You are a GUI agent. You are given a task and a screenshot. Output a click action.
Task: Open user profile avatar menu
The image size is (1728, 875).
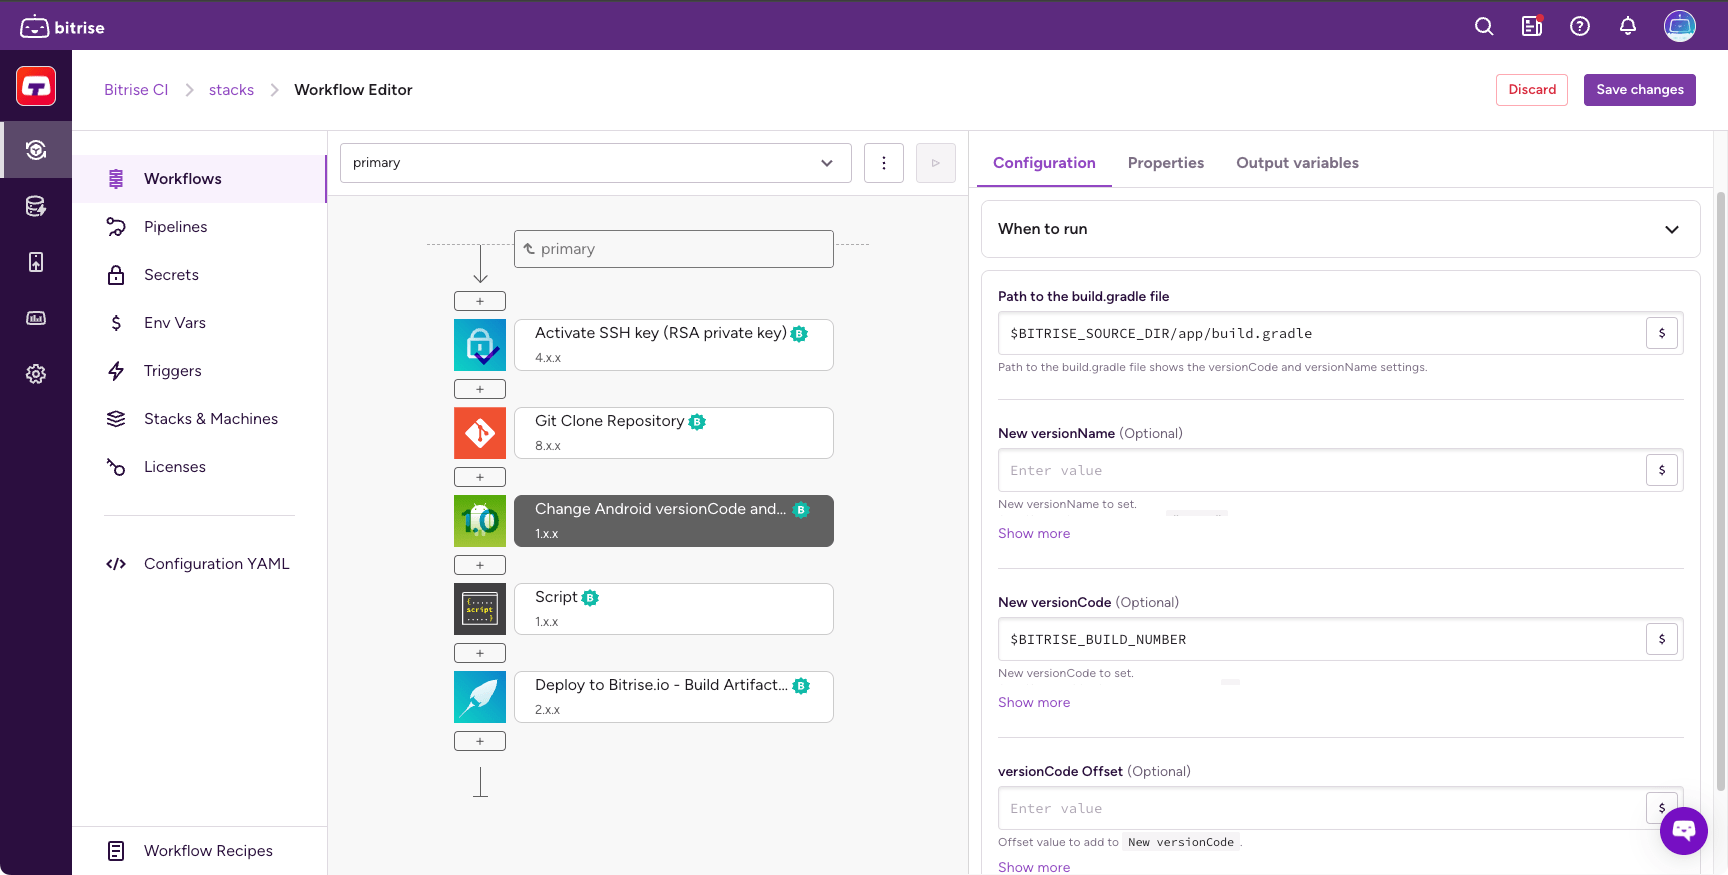coord(1680,26)
